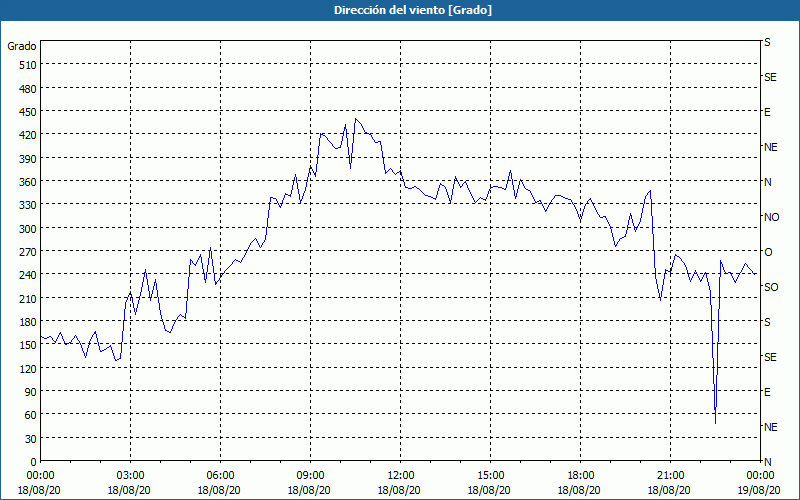Click the 420 y-axis tick label

(29, 135)
